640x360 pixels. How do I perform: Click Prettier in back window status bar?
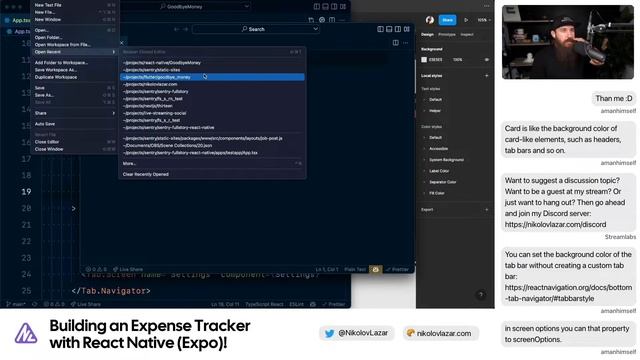tap(334, 304)
